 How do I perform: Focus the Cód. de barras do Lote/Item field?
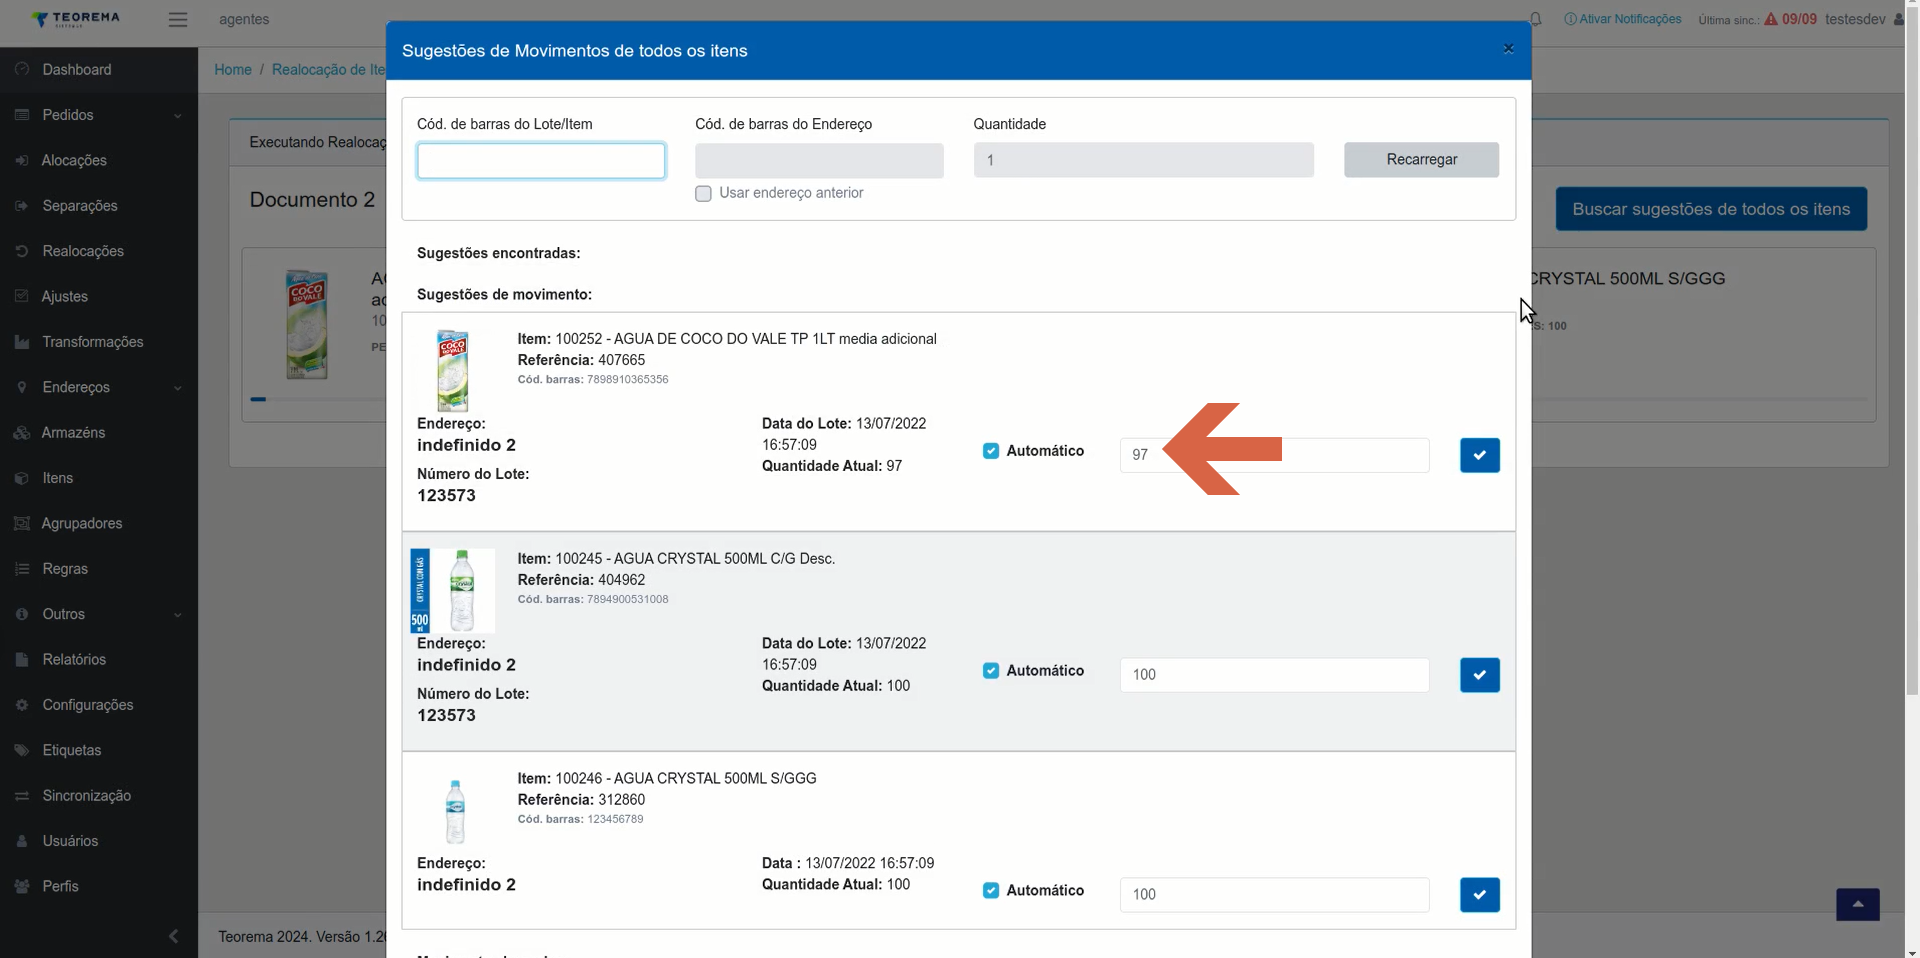point(541,161)
